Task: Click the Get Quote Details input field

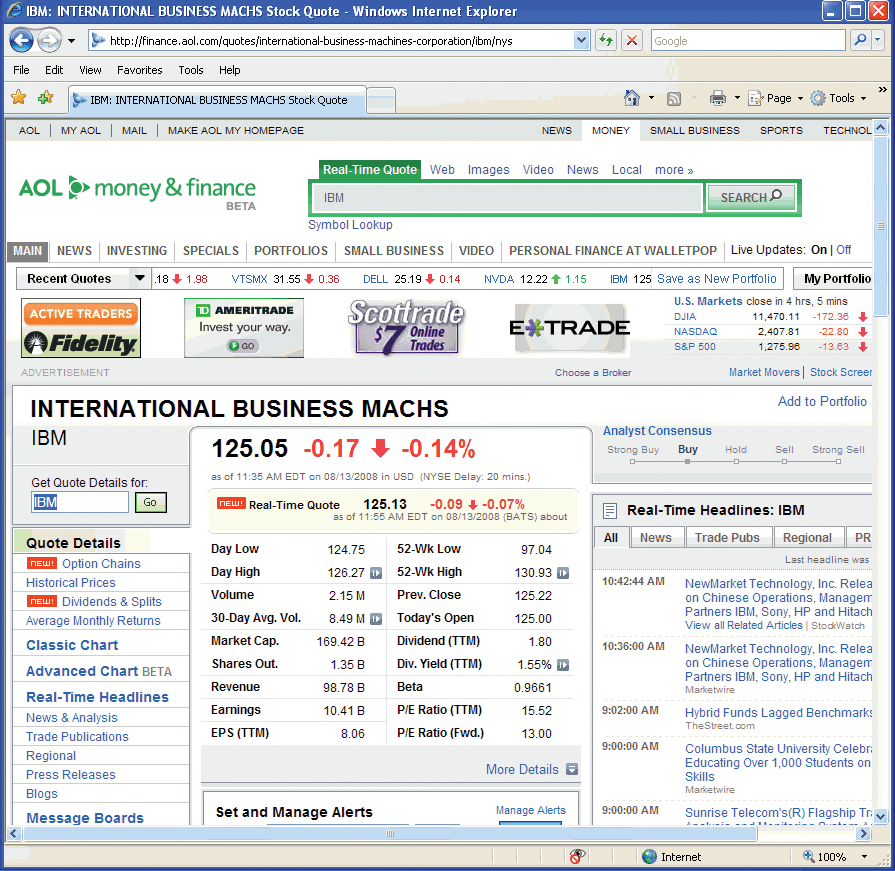Action: coord(79,503)
